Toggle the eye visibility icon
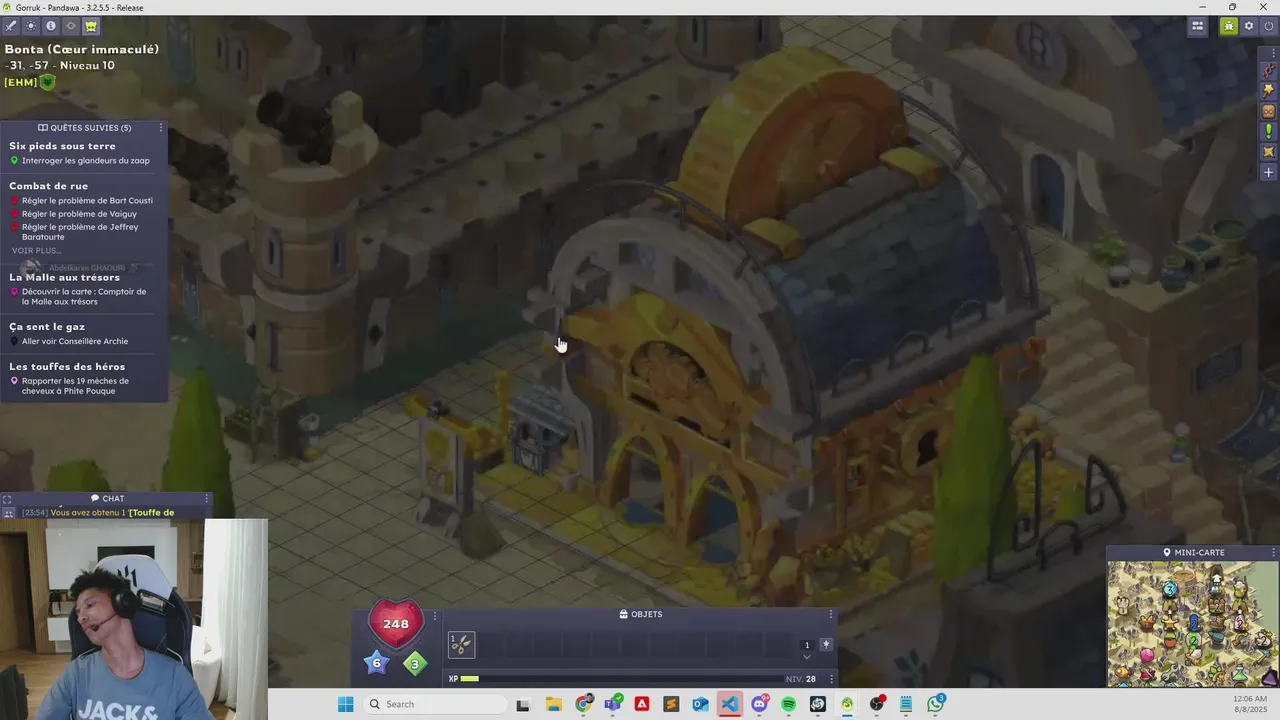This screenshot has height=720, width=1280. point(71,26)
